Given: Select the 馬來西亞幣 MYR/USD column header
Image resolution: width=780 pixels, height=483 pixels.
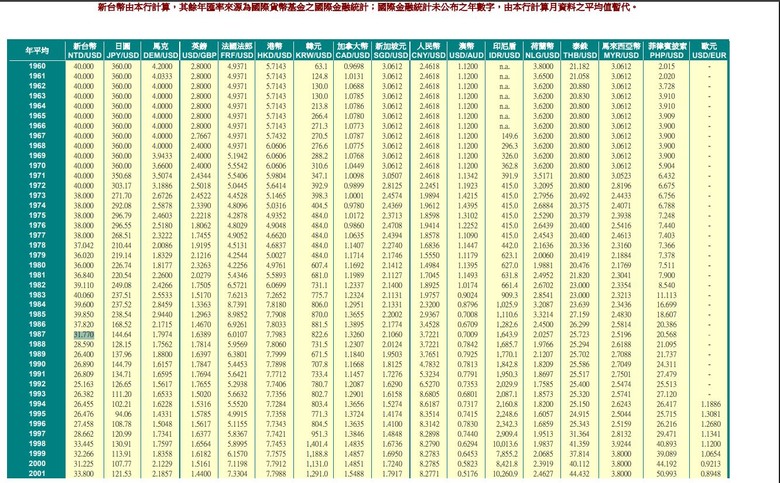Looking at the screenshot, I should tap(621, 51).
